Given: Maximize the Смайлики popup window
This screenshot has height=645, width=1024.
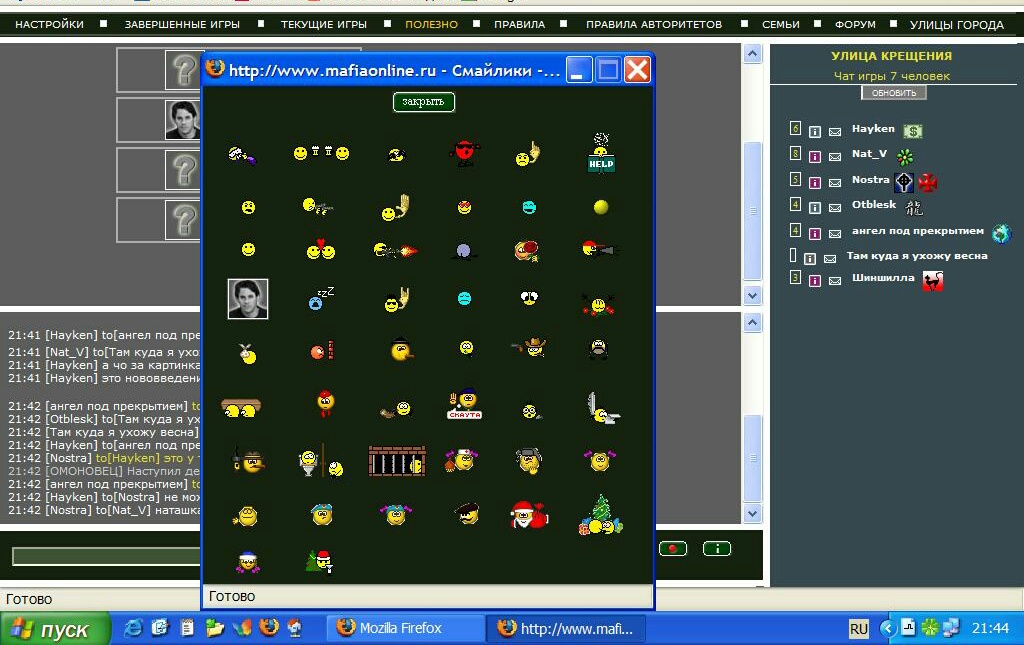Looking at the screenshot, I should pos(608,69).
